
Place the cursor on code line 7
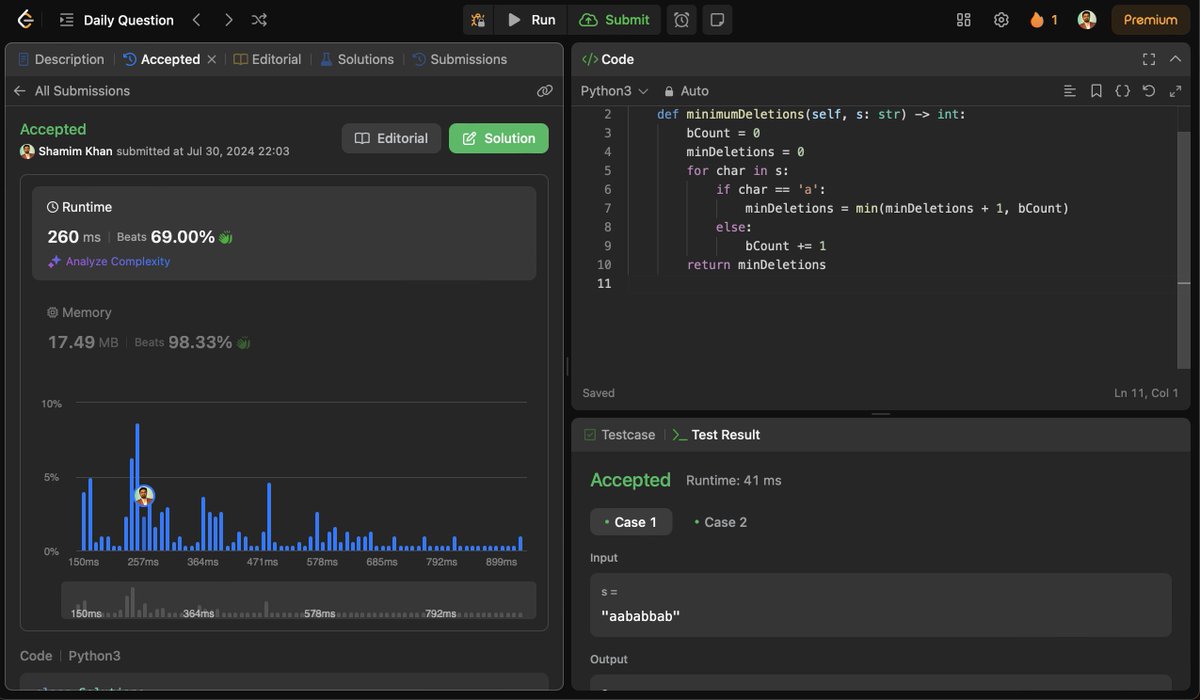[907, 208]
